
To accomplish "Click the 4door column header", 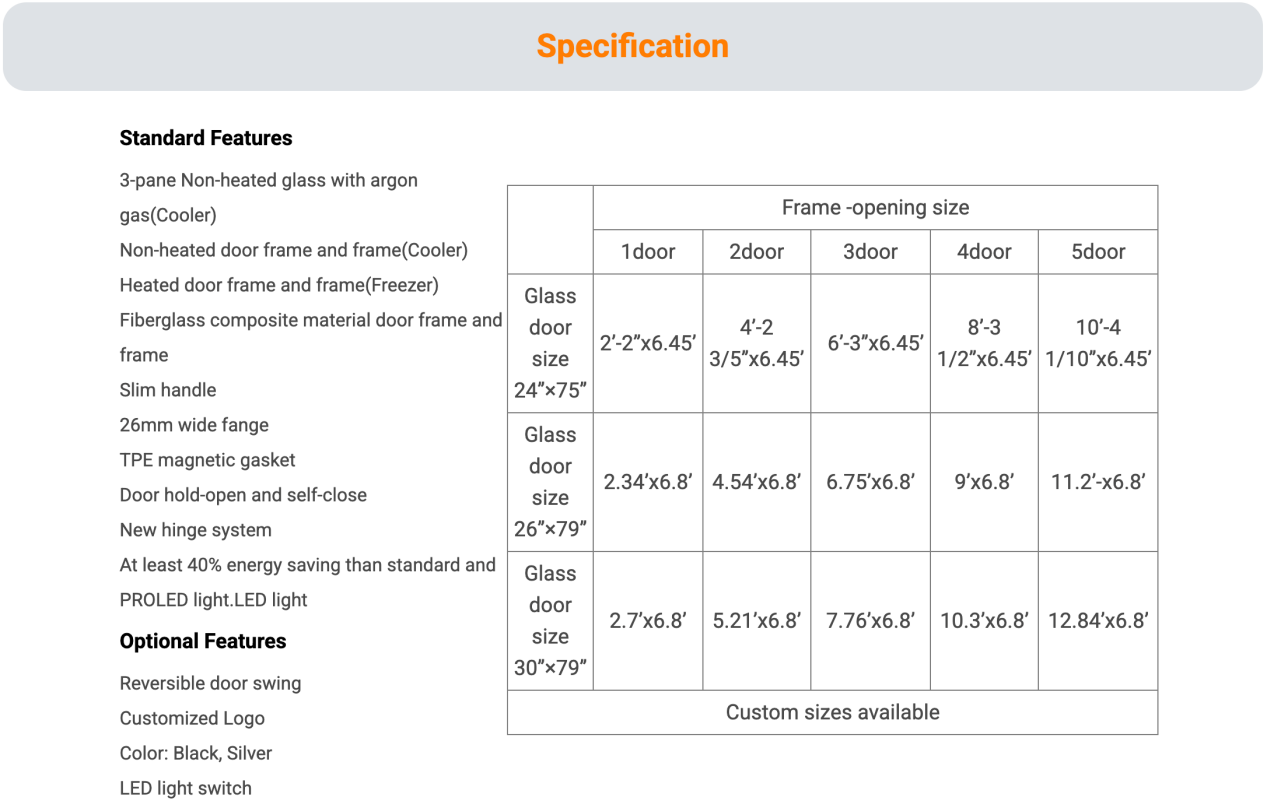I will [985, 252].
